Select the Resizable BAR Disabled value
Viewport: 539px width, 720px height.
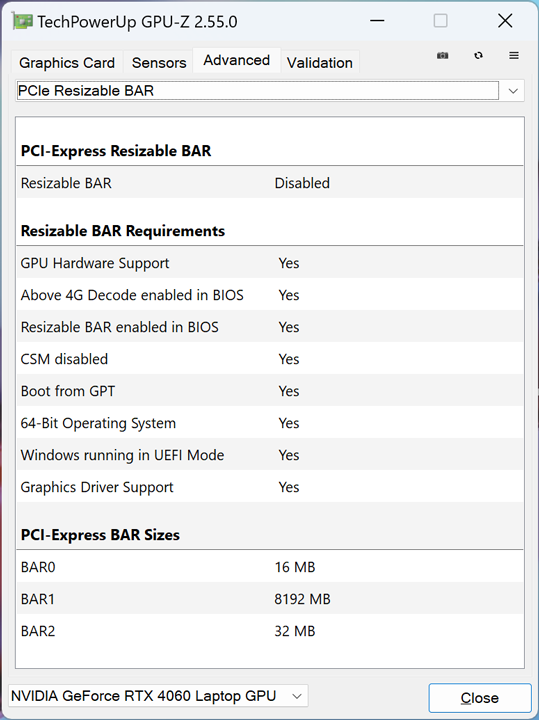pyautogui.click(x=302, y=183)
